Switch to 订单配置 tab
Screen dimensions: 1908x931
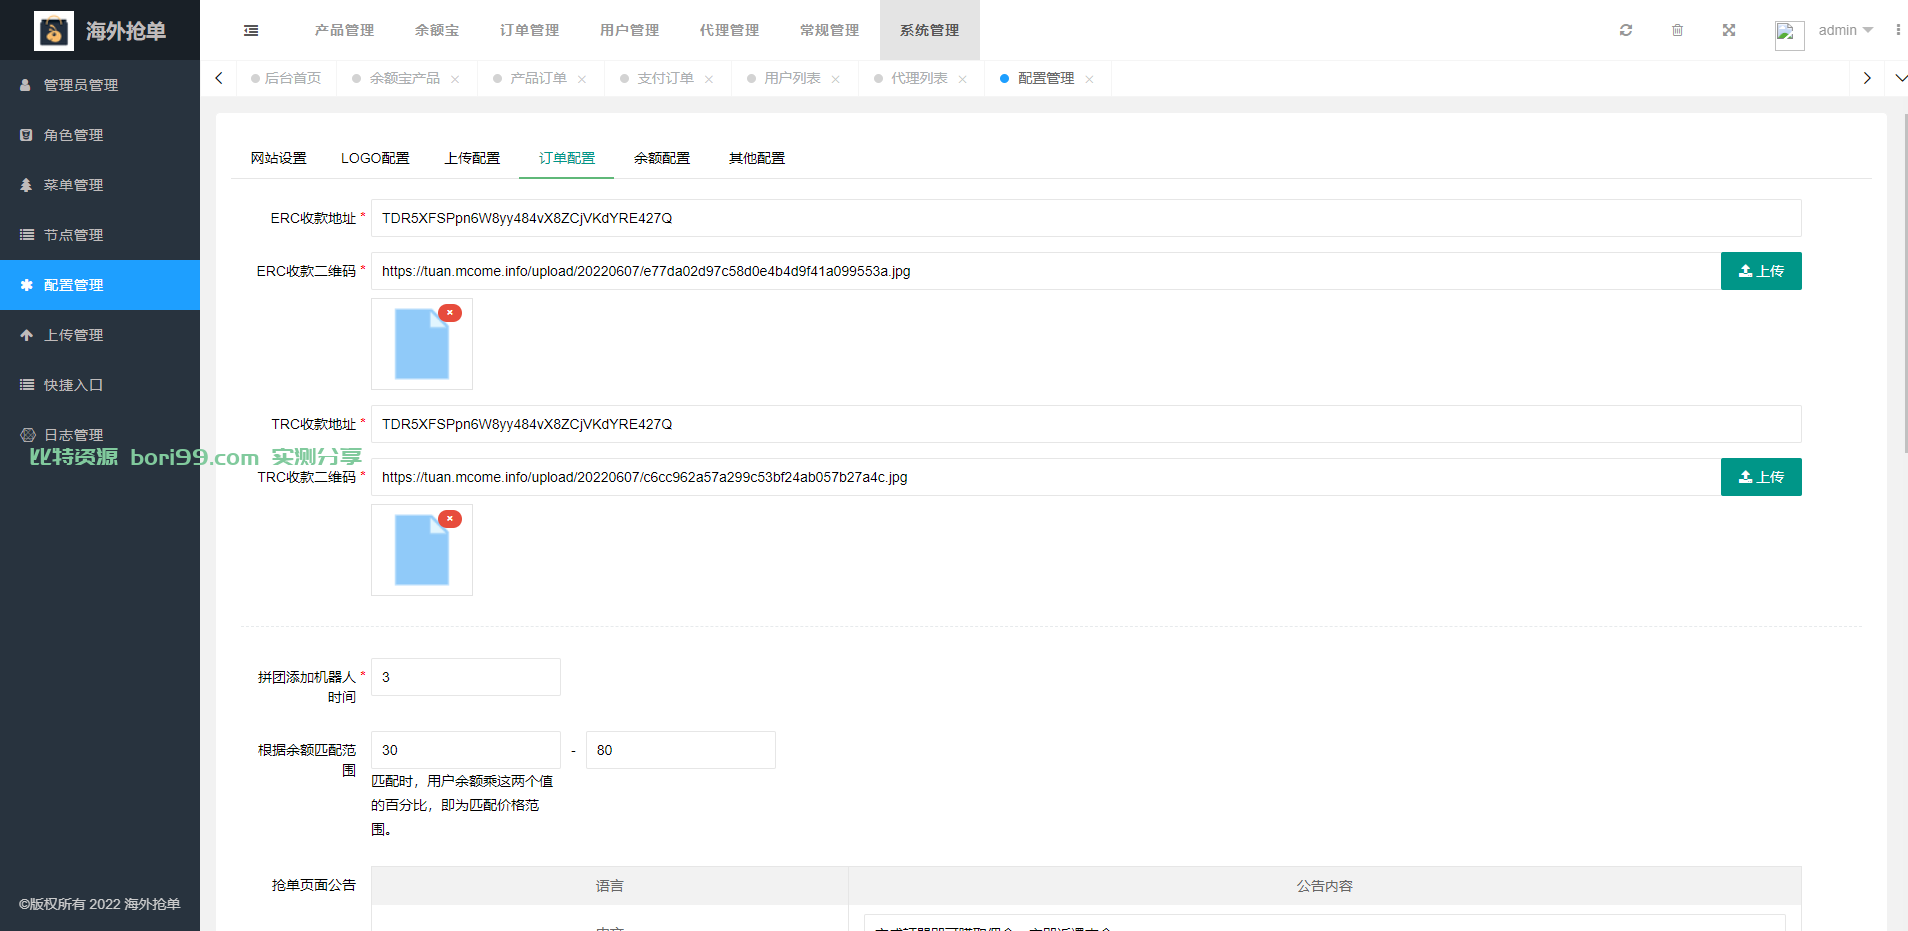[566, 158]
